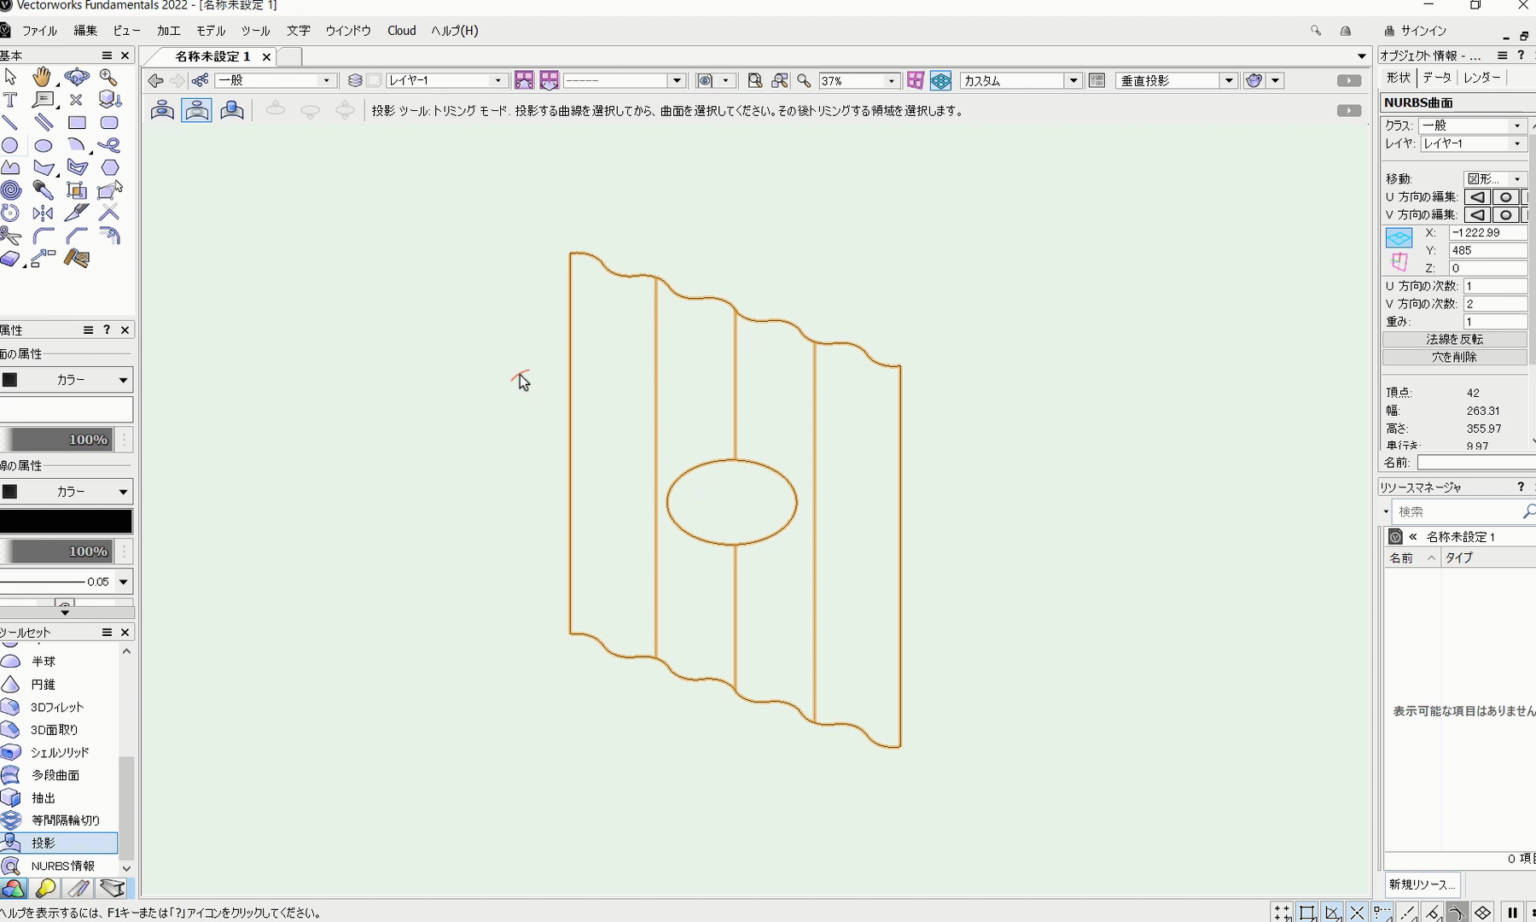Open the 3D modeling tool set
The width and height of the screenshot is (1536, 922).
(13, 888)
